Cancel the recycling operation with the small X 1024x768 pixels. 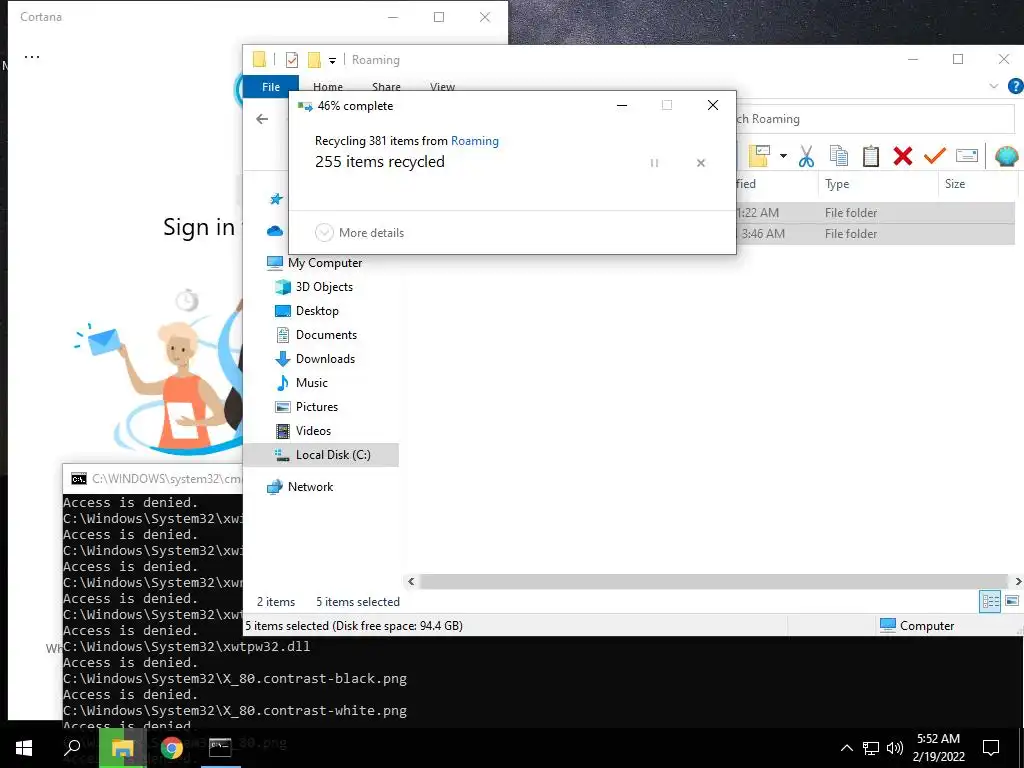coord(701,163)
